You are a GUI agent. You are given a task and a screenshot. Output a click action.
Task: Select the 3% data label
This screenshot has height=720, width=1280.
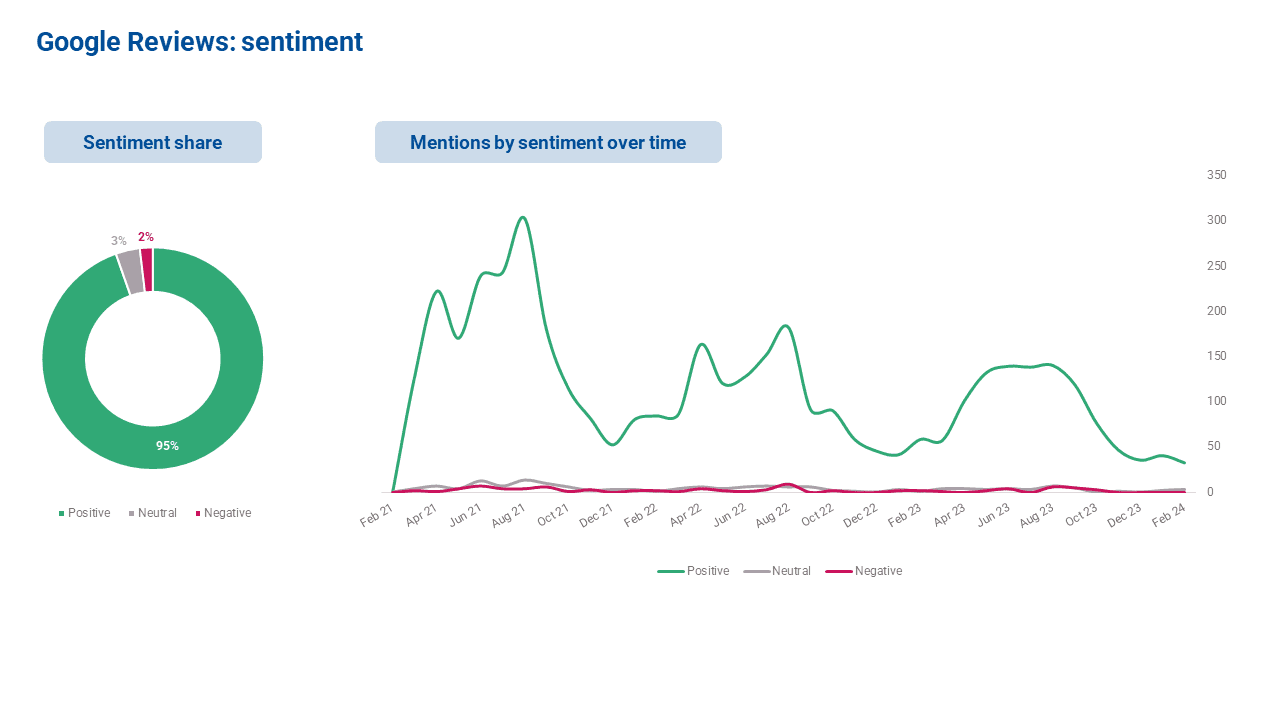(x=119, y=241)
